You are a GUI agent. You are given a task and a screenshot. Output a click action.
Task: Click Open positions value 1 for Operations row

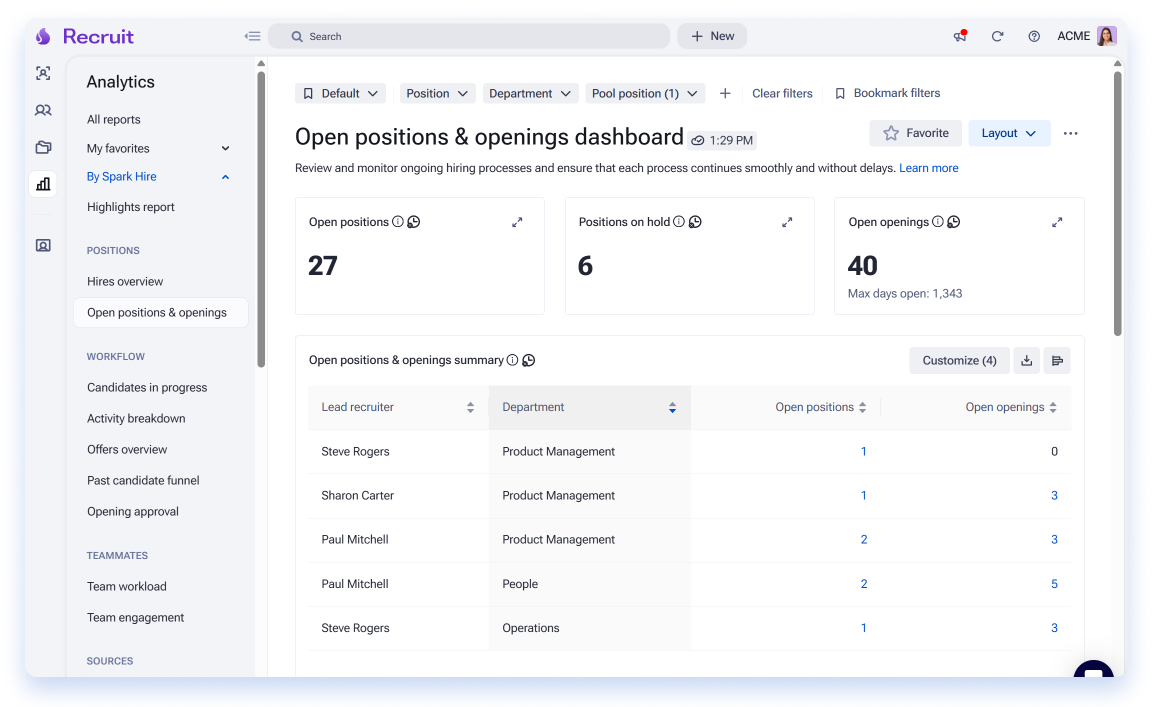pos(863,628)
